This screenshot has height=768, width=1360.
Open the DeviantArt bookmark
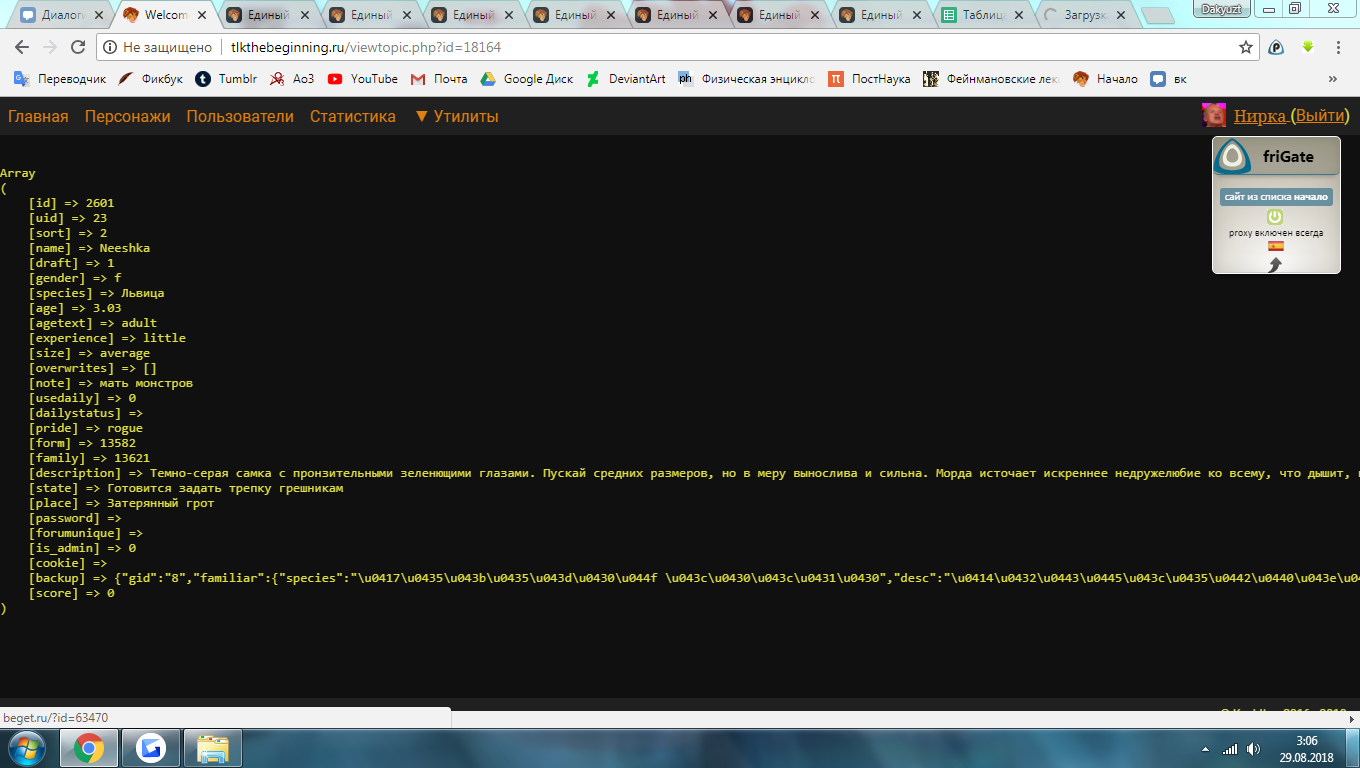coord(626,79)
